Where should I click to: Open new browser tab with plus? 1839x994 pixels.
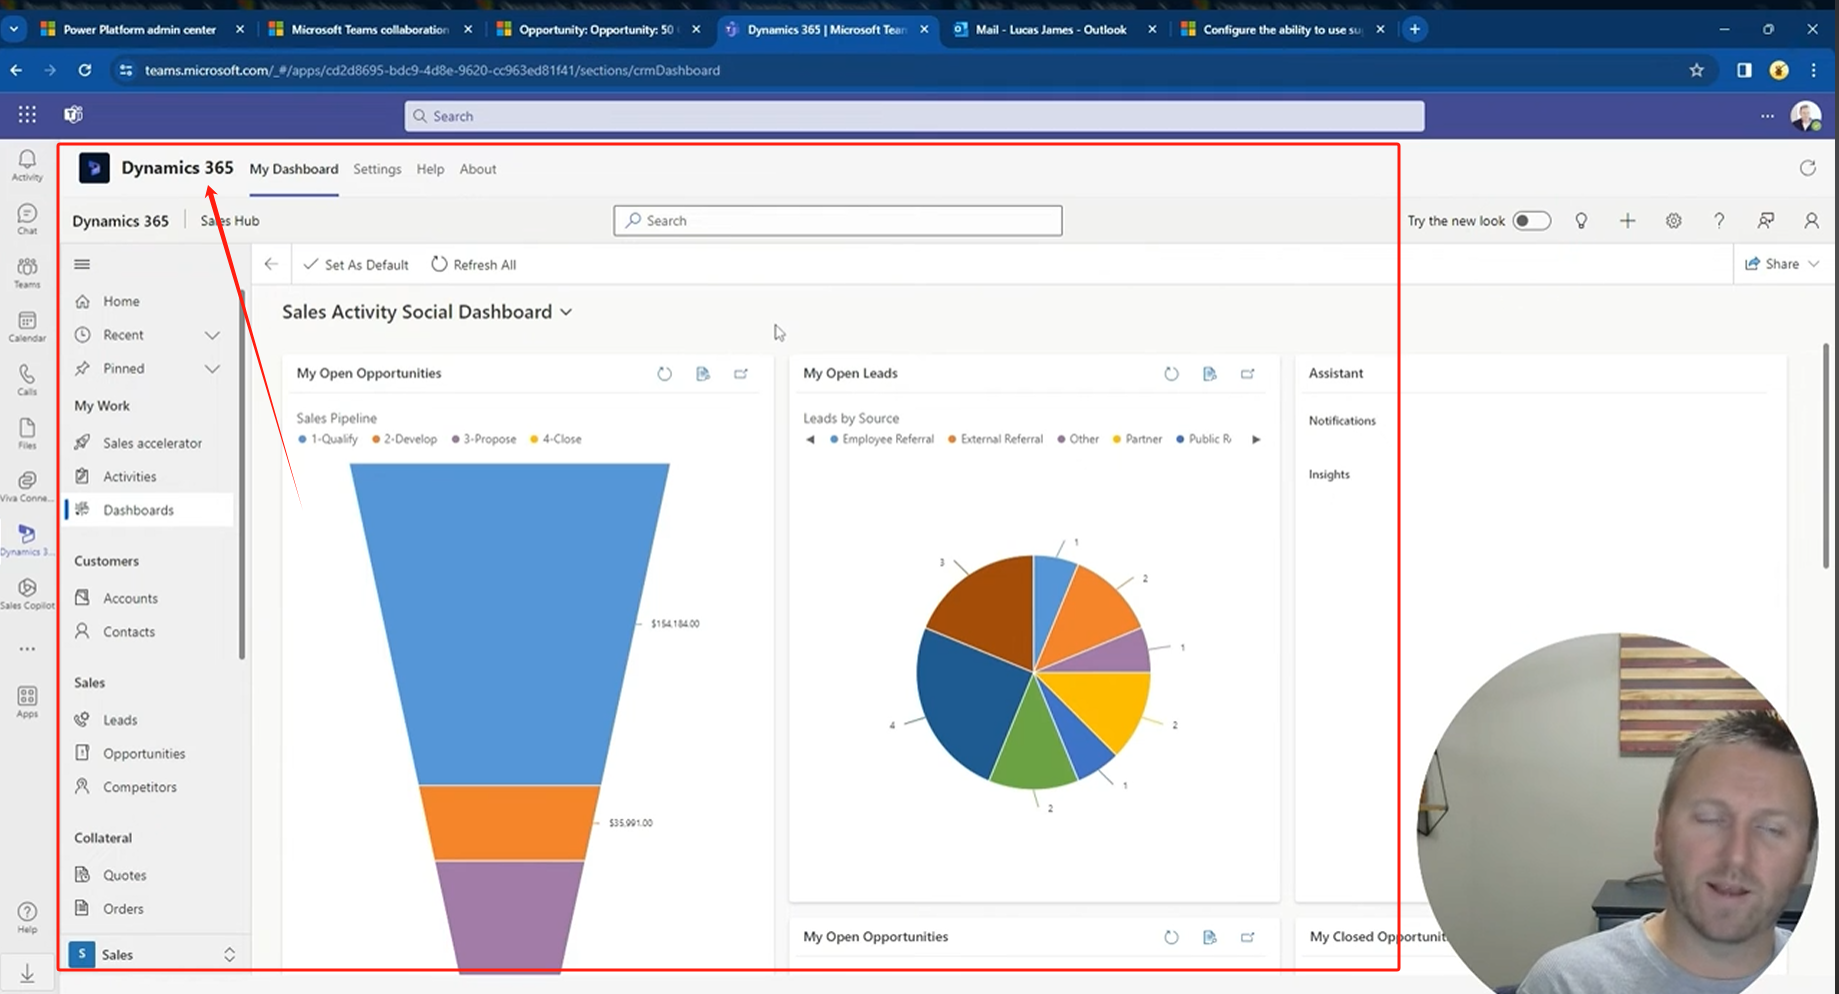1414,29
